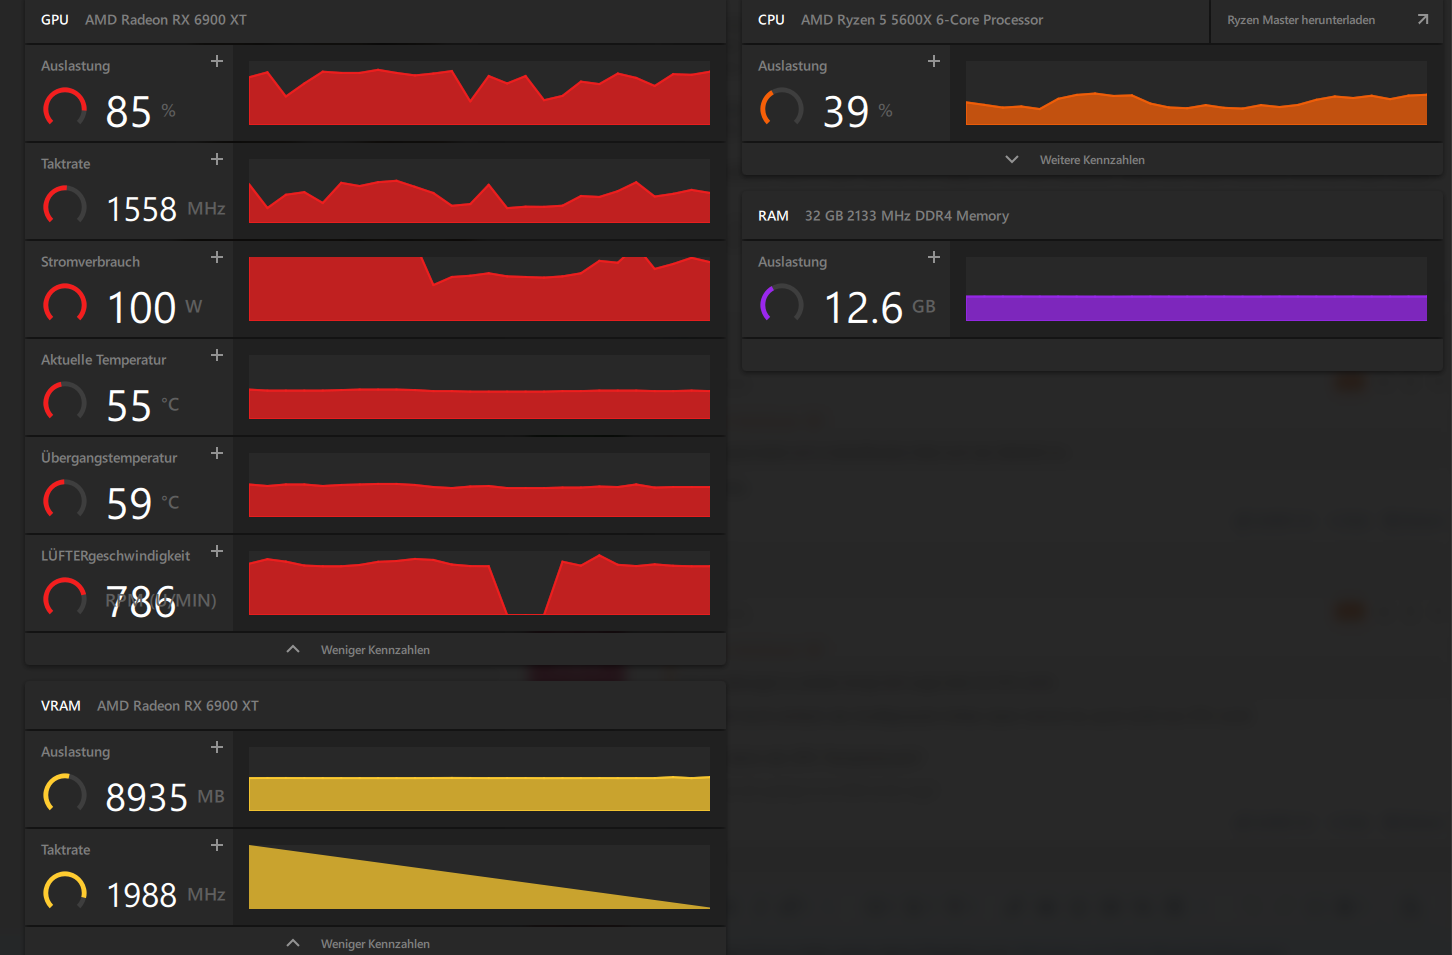Click the purple RAM usage bar graph
This screenshot has width=1452, height=955.
click(x=1196, y=289)
